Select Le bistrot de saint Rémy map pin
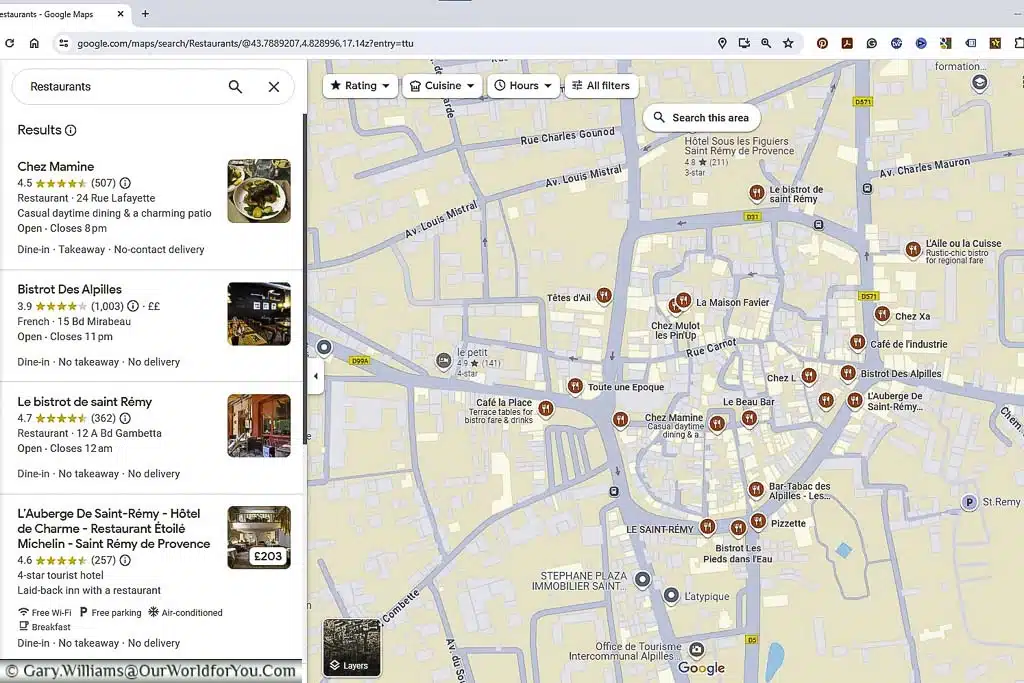Viewport: 1024px width, 683px height. [x=756, y=192]
